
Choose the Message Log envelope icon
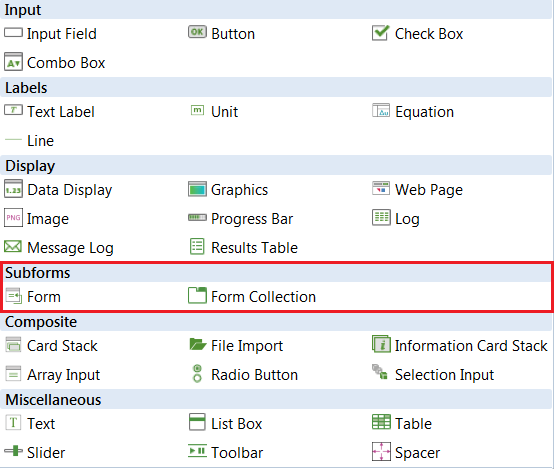pyautogui.click(x=13, y=246)
